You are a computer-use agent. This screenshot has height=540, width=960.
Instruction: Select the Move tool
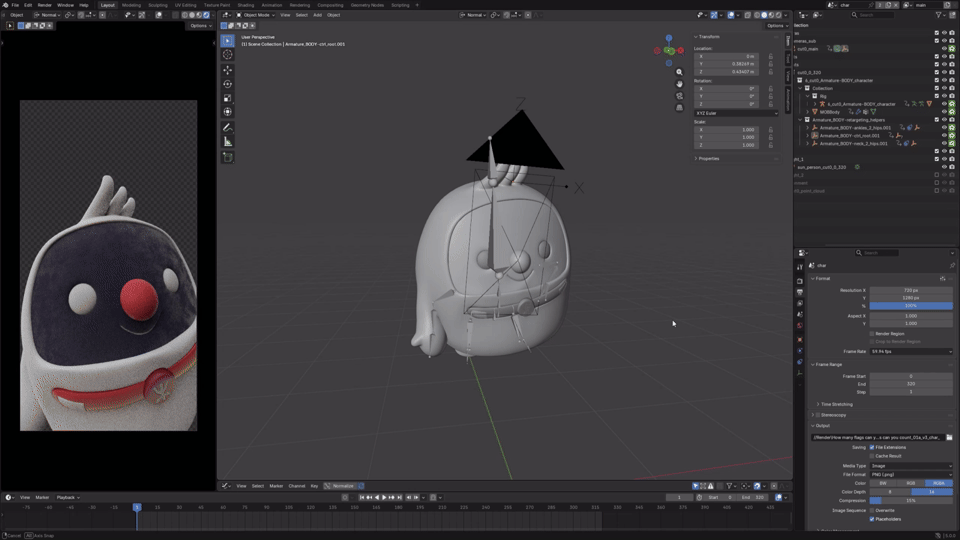point(228,70)
